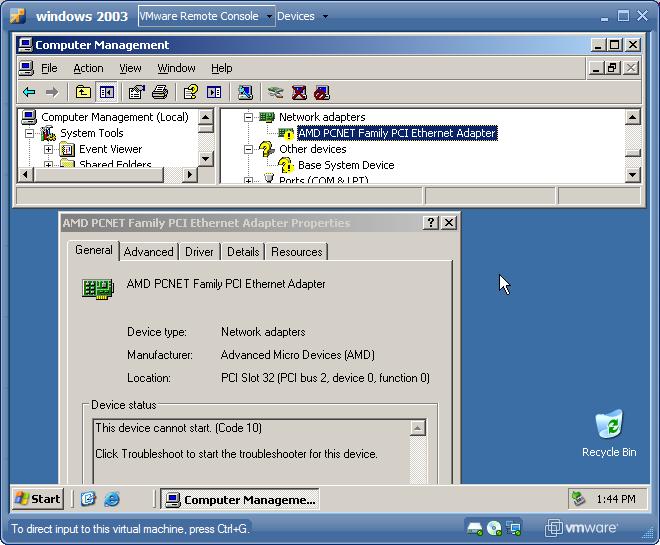Open Recycle Bin on the desktop
Image resolution: width=660 pixels, height=545 pixels.
tap(609, 433)
